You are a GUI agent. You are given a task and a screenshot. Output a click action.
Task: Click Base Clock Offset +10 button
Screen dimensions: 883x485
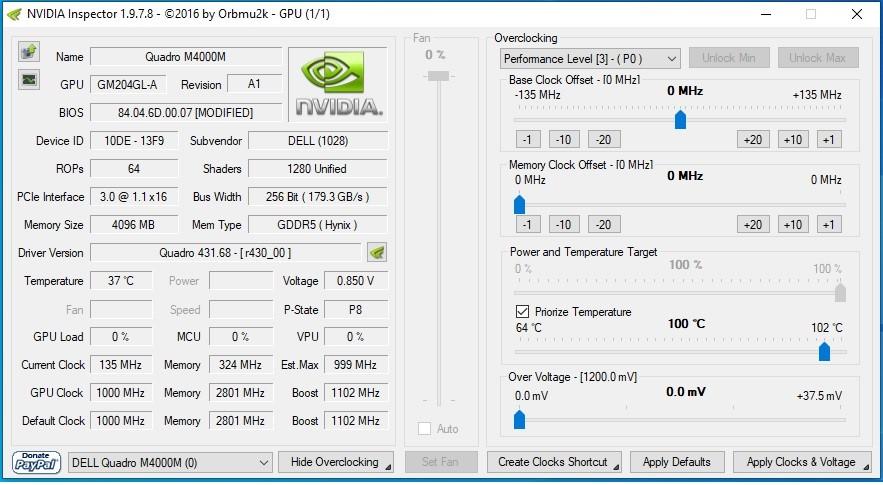[x=793, y=140]
